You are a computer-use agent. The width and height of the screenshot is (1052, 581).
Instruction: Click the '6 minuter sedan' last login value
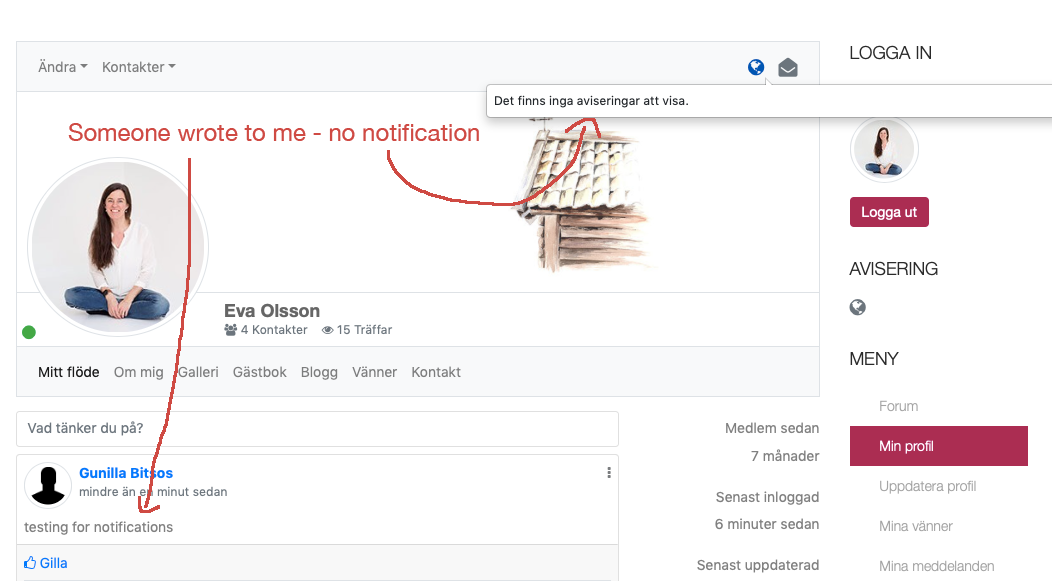pos(767,525)
